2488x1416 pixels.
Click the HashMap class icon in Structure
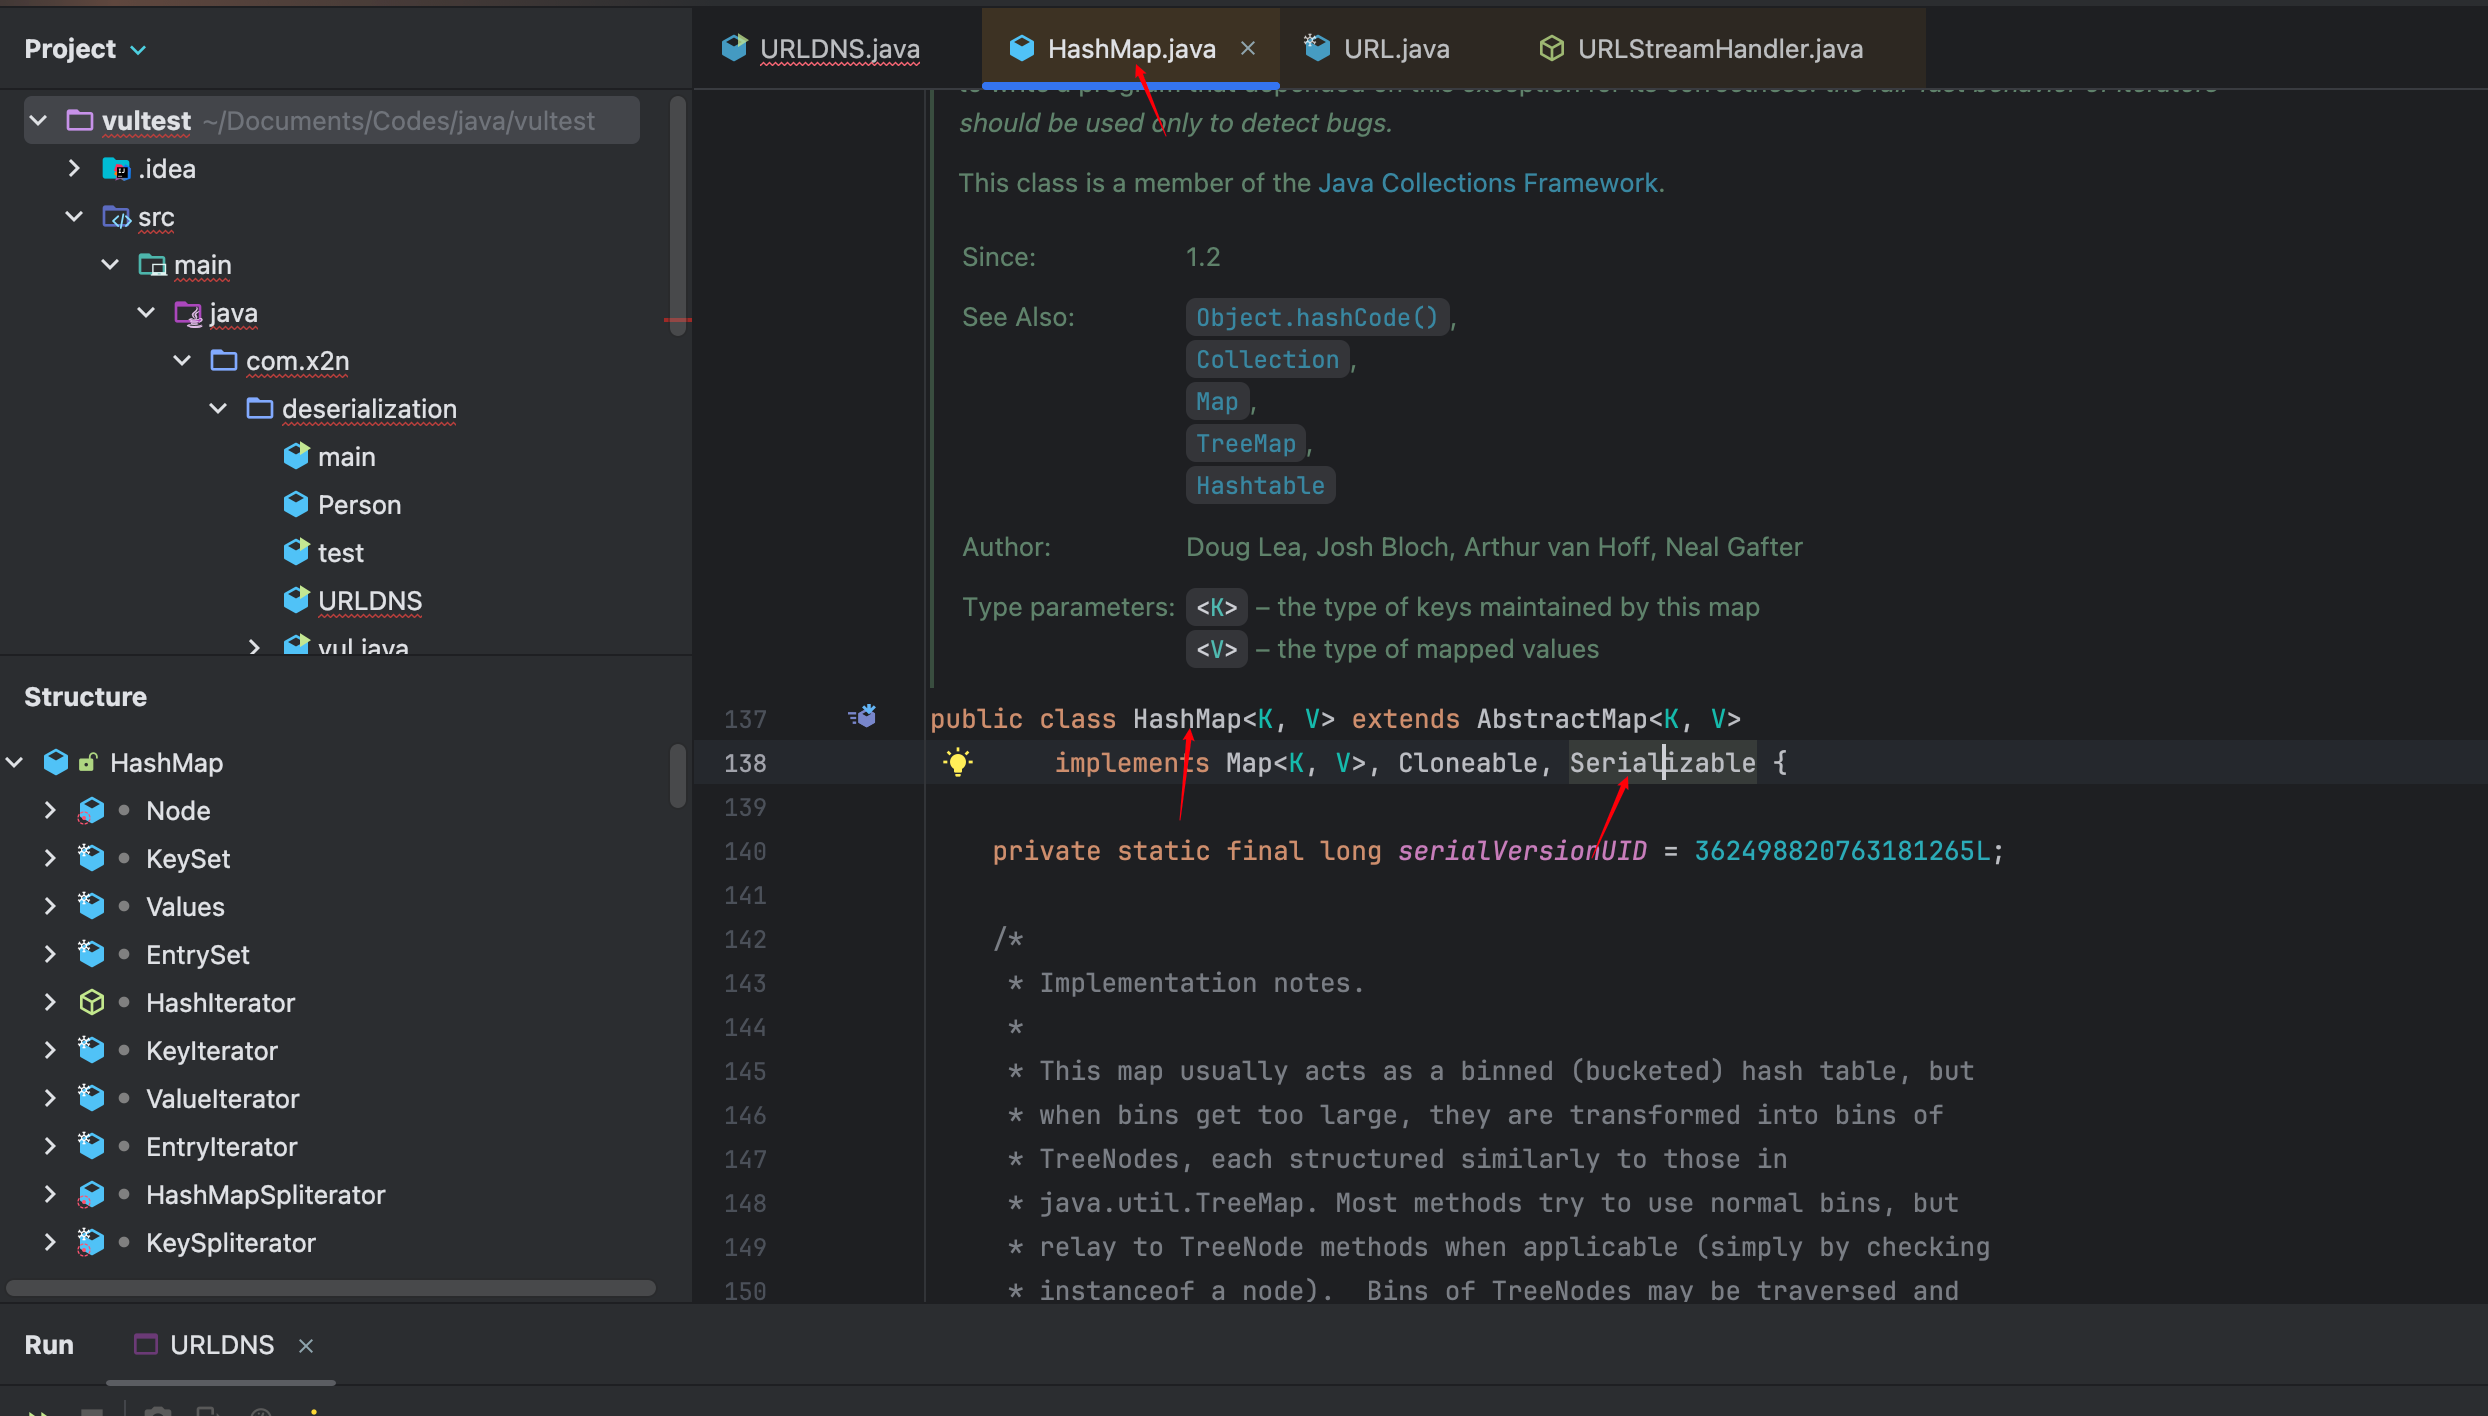click(x=56, y=762)
